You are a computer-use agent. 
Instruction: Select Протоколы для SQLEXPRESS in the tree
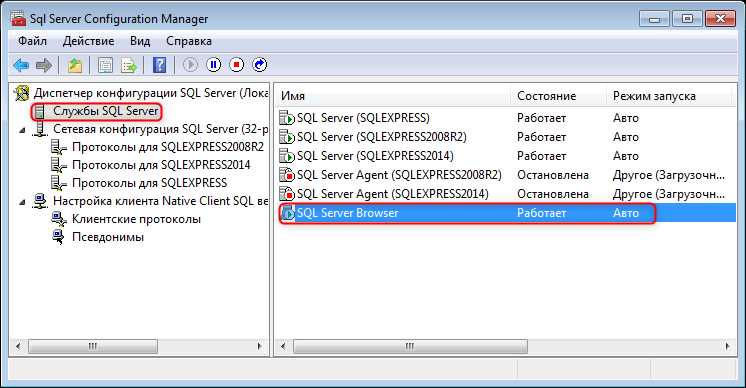point(149,183)
